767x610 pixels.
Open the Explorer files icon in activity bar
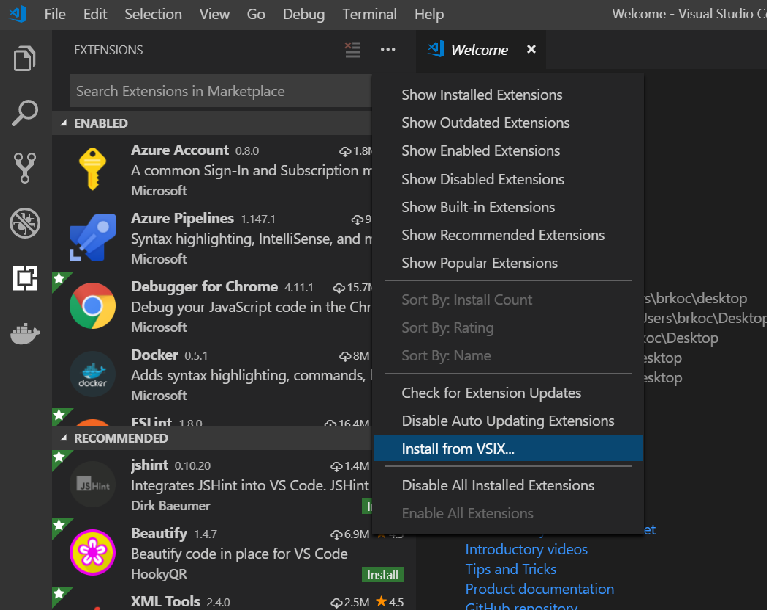pos(25,58)
